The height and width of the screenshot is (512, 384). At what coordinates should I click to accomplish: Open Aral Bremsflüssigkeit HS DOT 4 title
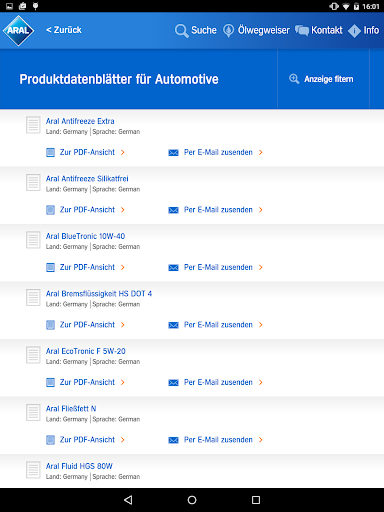pos(99,294)
